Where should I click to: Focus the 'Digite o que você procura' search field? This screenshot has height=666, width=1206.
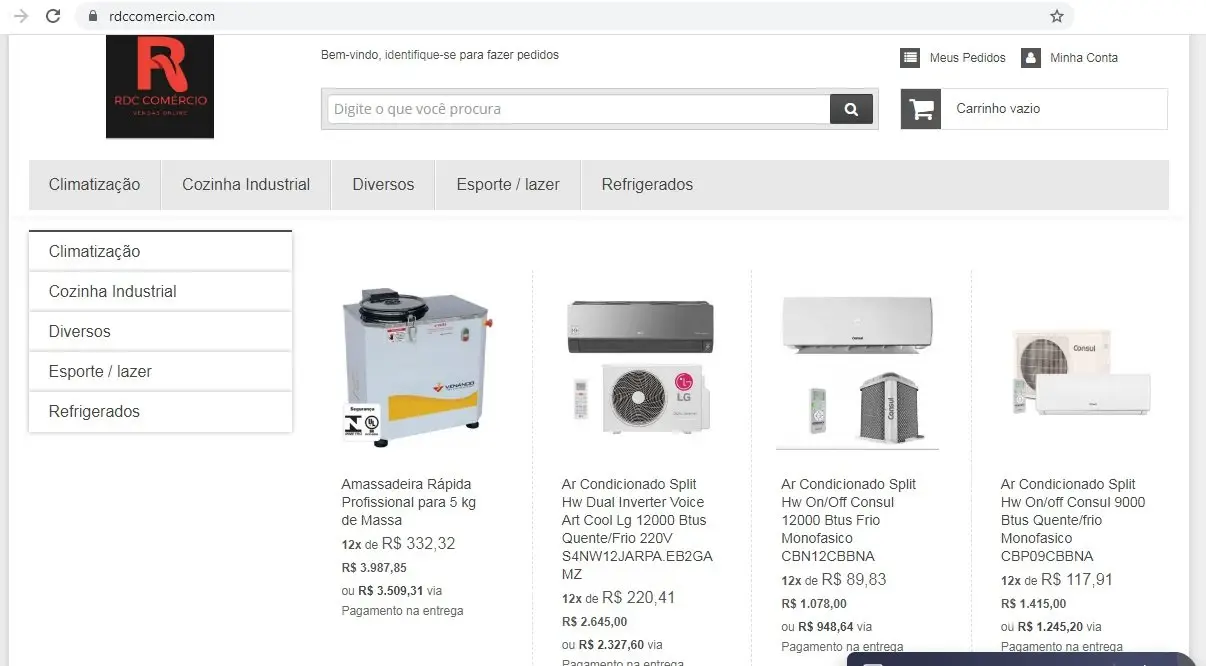(x=578, y=109)
